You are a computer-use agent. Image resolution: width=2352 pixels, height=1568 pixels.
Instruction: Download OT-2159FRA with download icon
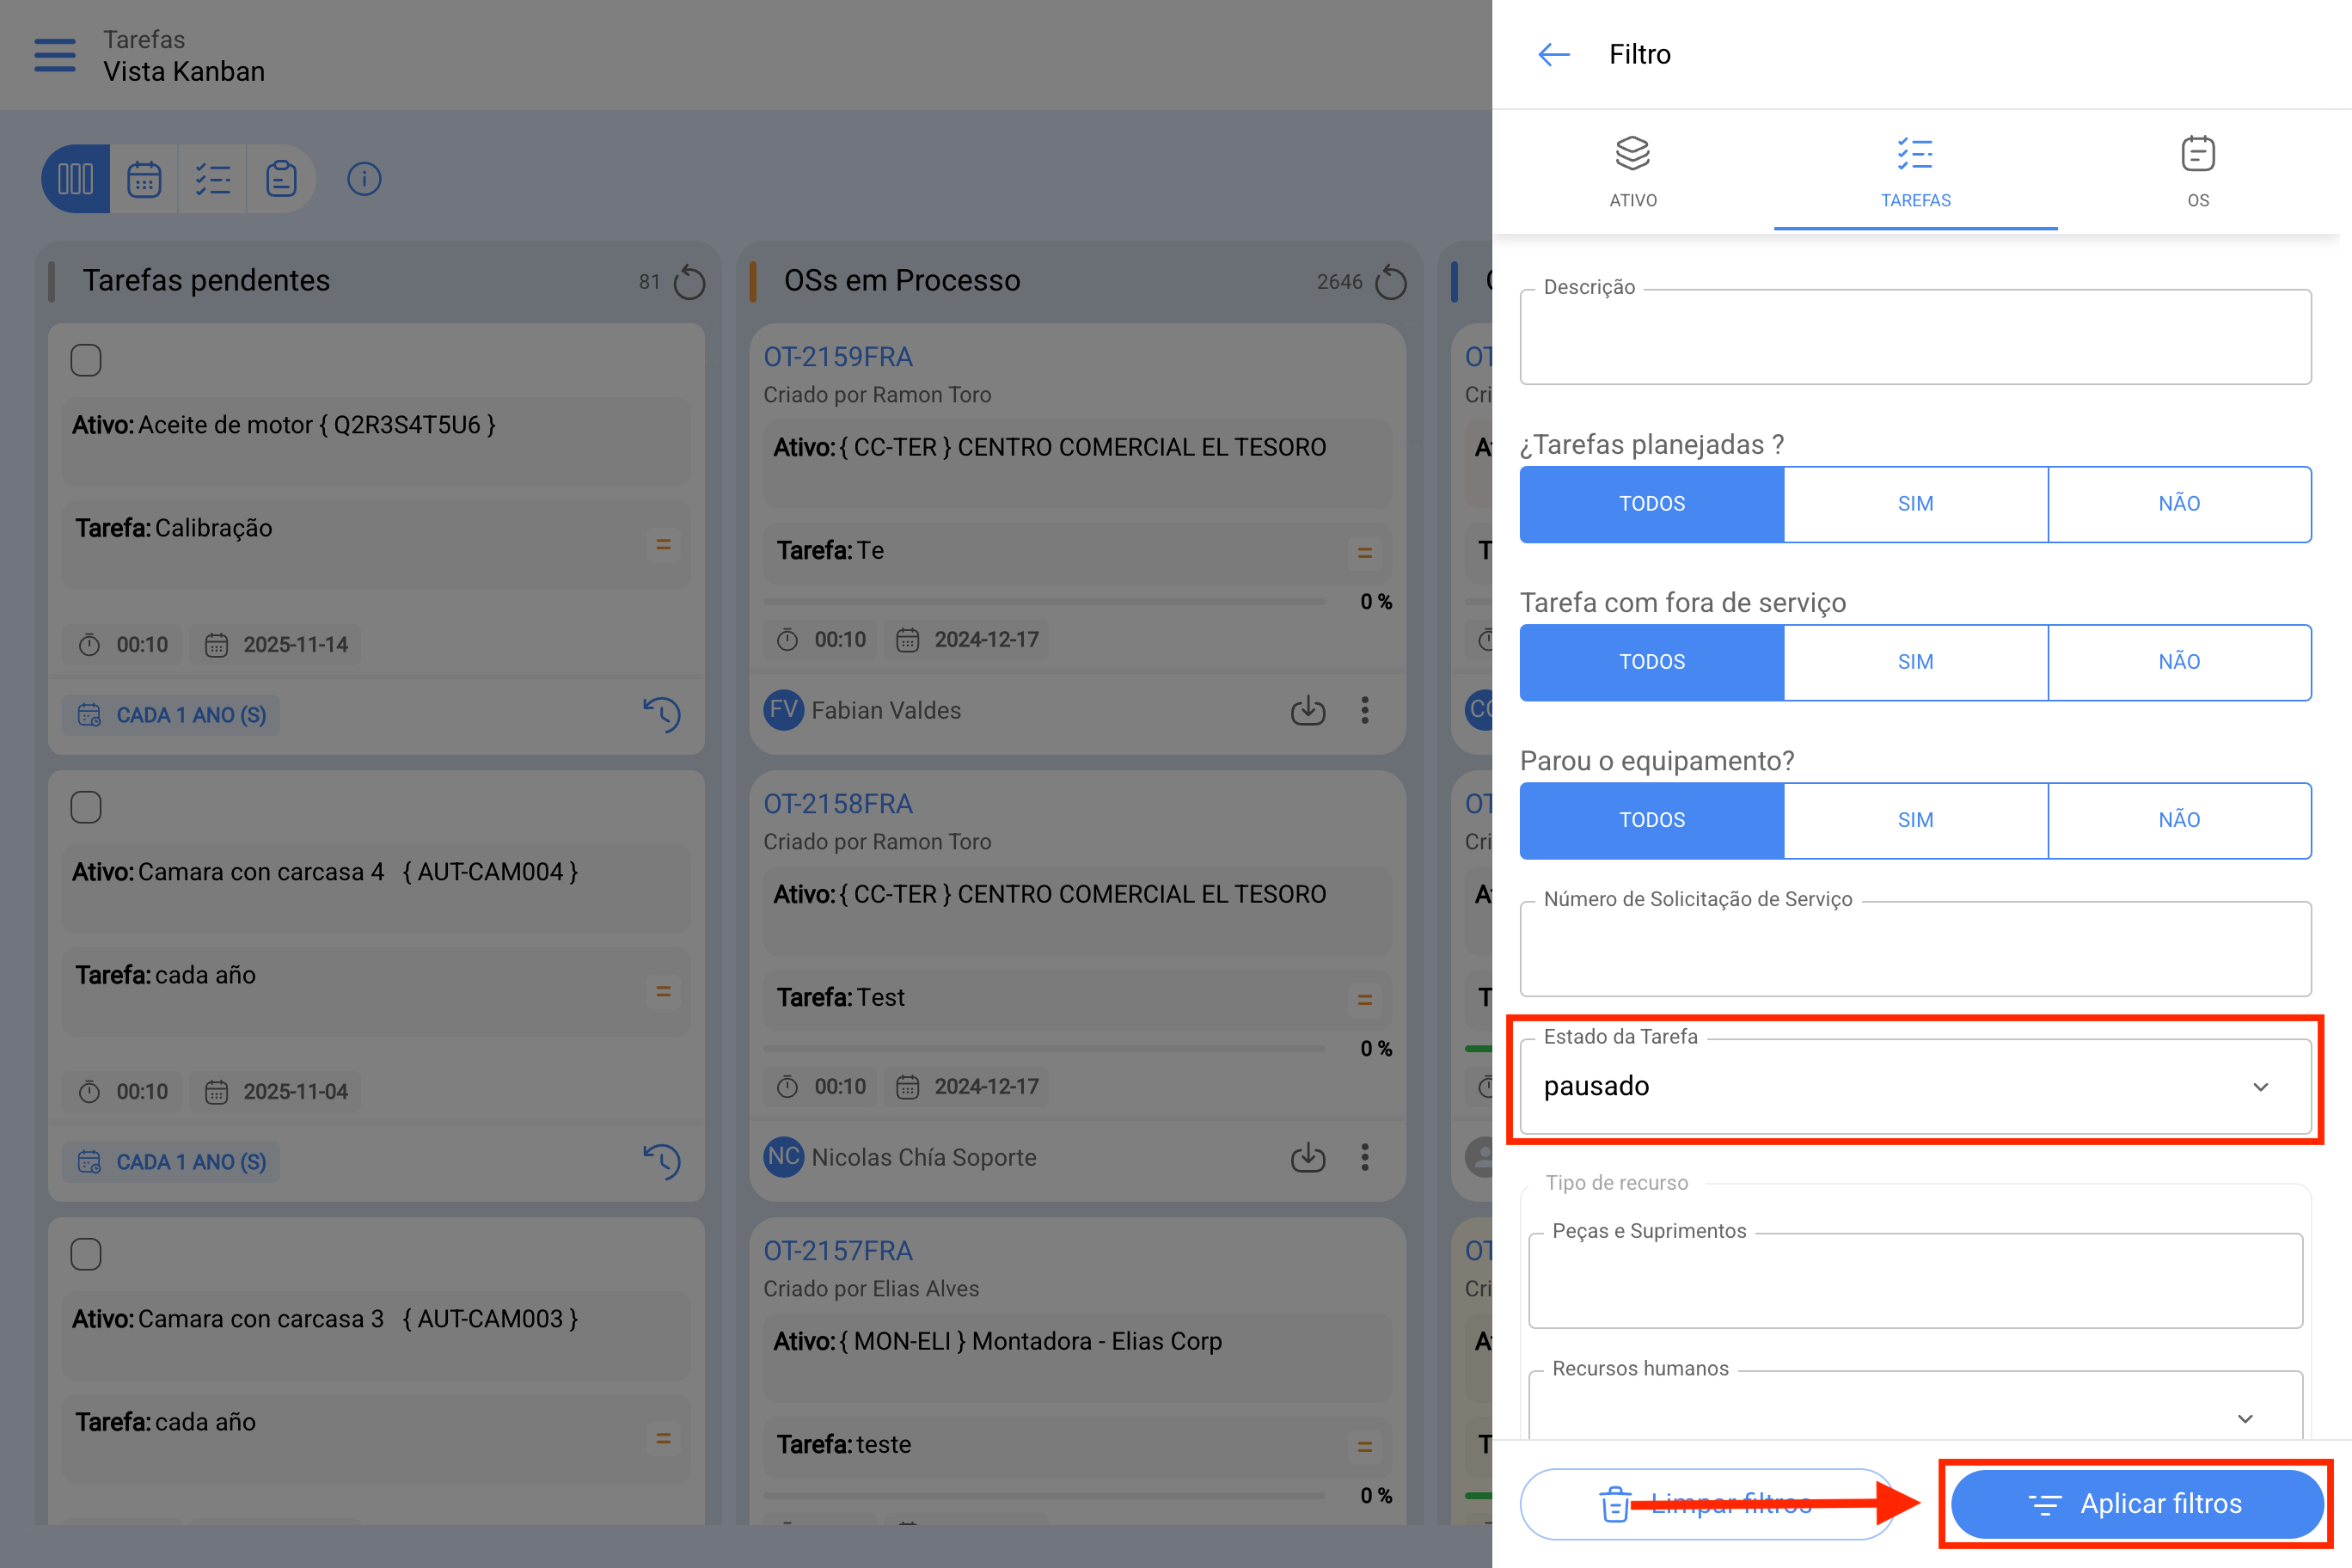coord(1308,710)
